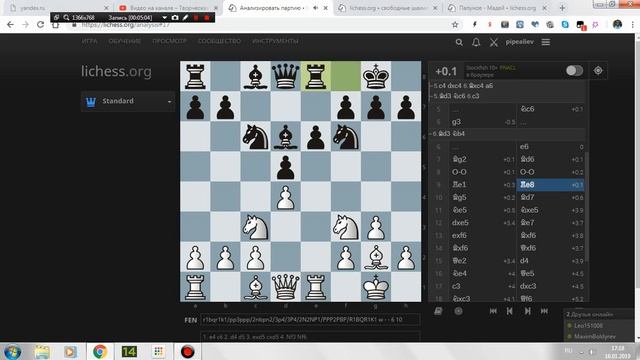This screenshot has width=640, height=360.
Task: Open the hamburger menu beside pipealiev
Action: tap(546, 42)
